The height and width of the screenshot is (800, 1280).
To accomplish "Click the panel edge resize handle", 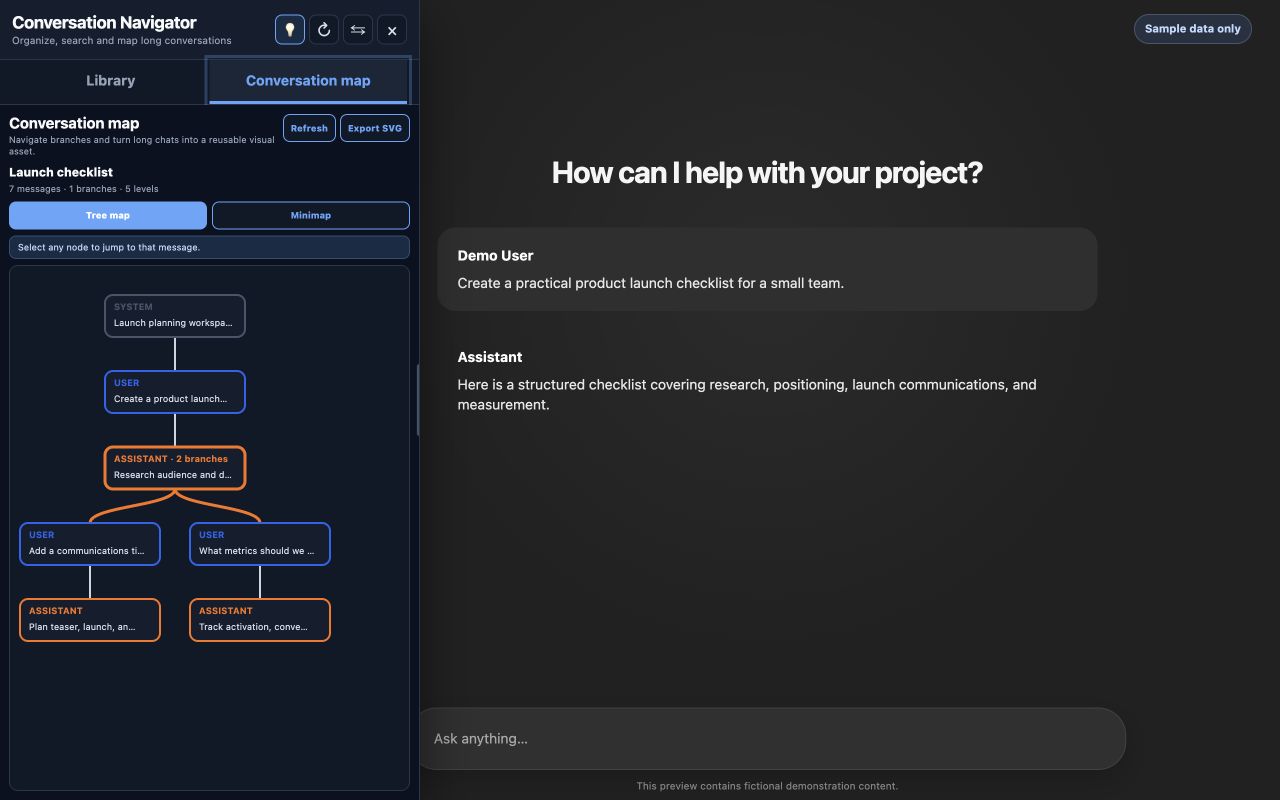I will [418, 400].
